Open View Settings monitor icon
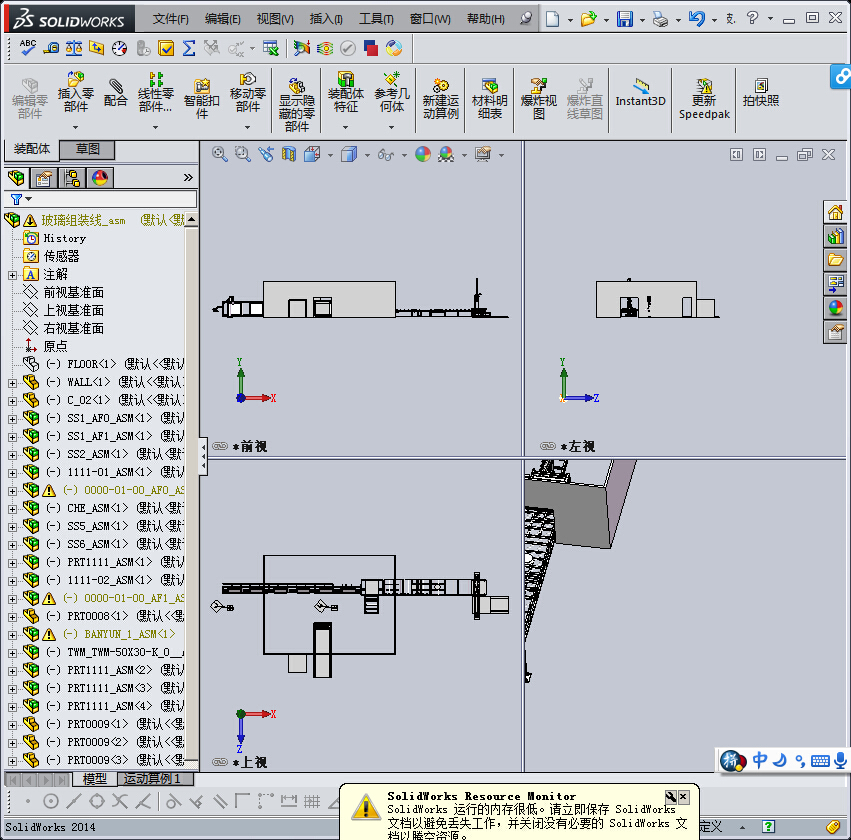This screenshot has height=840, width=851. 483,154
